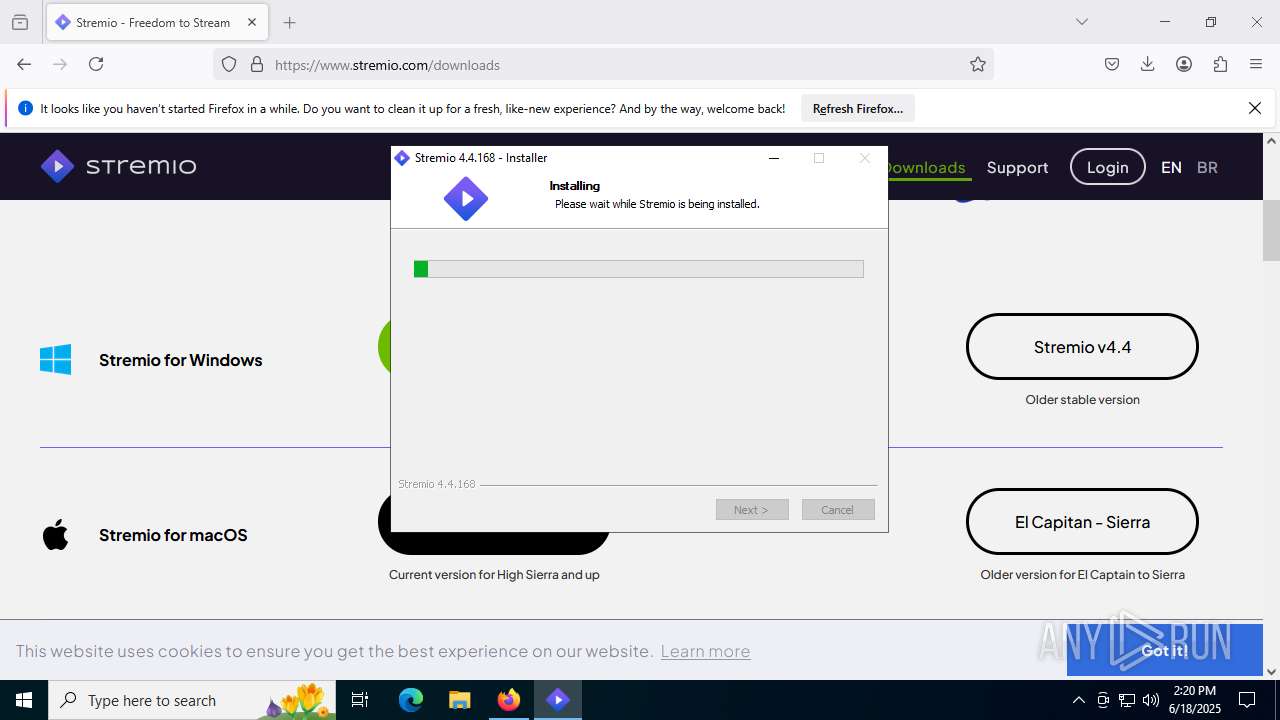Open the Support menu item
Image resolution: width=1280 pixels, height=720 pixels.
pyautogui.click(x=1017, y=167)
